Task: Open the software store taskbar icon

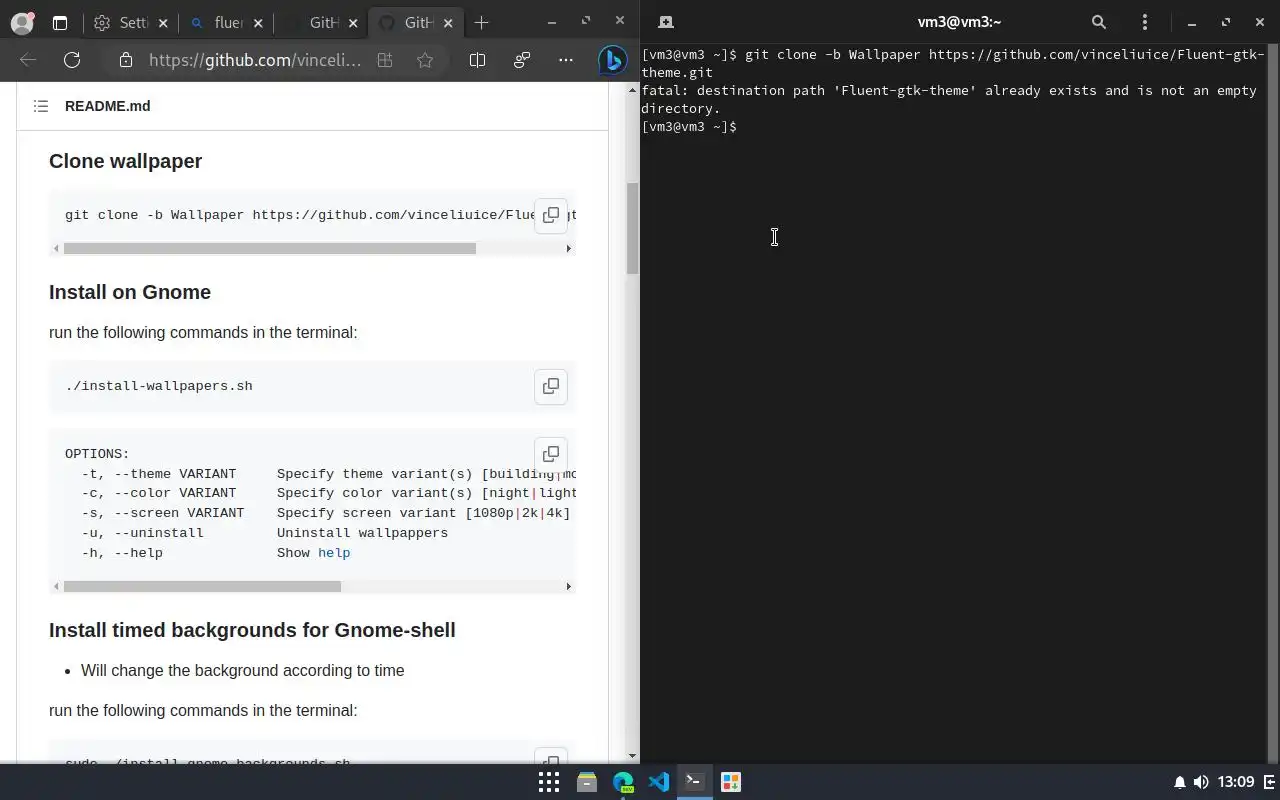Action: click(x=730, y=782)
